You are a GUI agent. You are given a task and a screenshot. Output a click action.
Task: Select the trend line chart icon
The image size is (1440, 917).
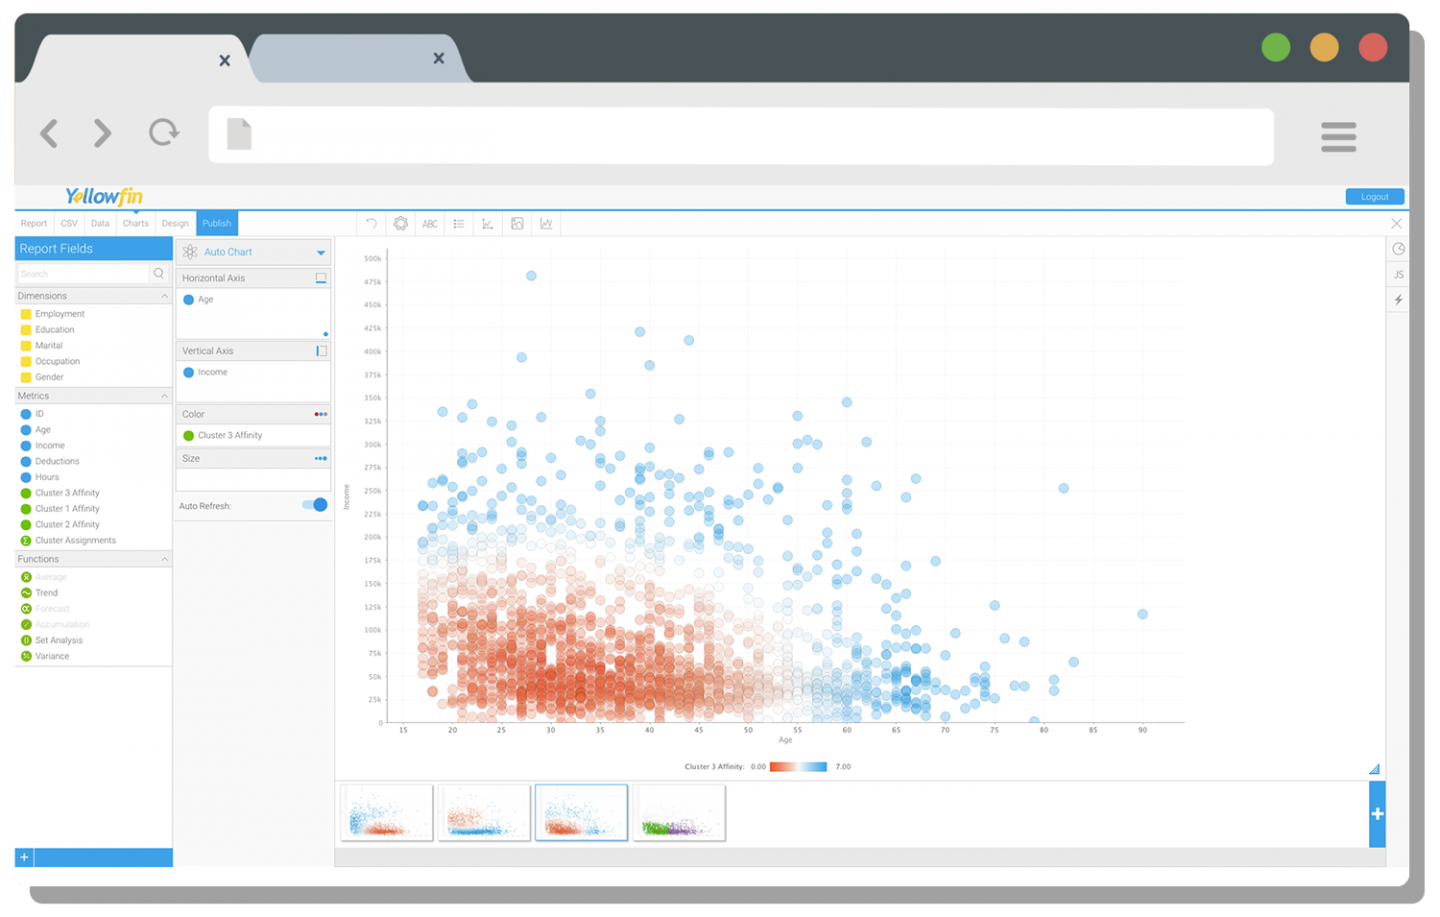point(487,223)
